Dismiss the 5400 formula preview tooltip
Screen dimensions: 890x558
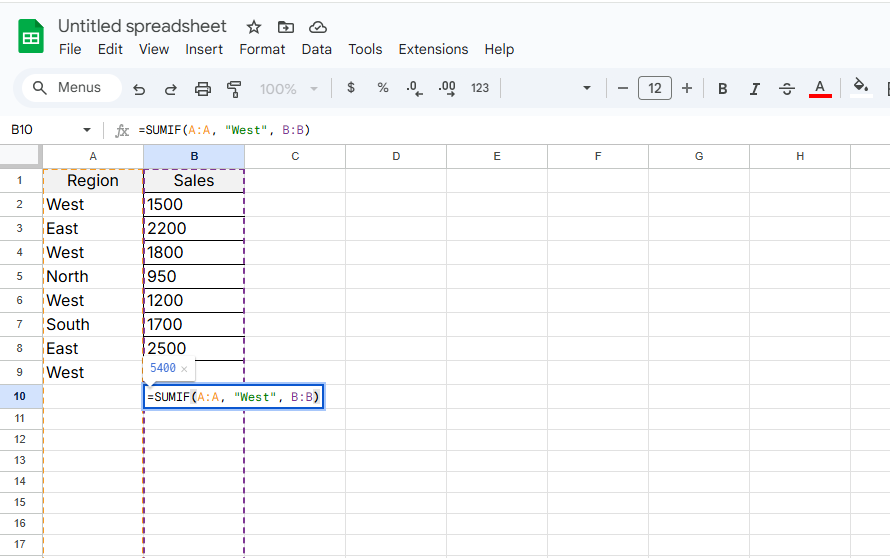(x=184, y=369)
